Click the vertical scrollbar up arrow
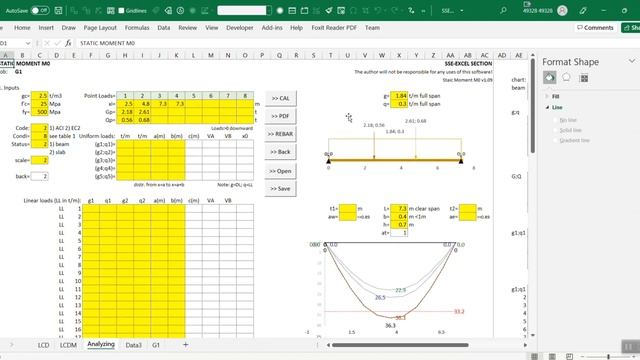640x360 pixels. tap(533, 55)
